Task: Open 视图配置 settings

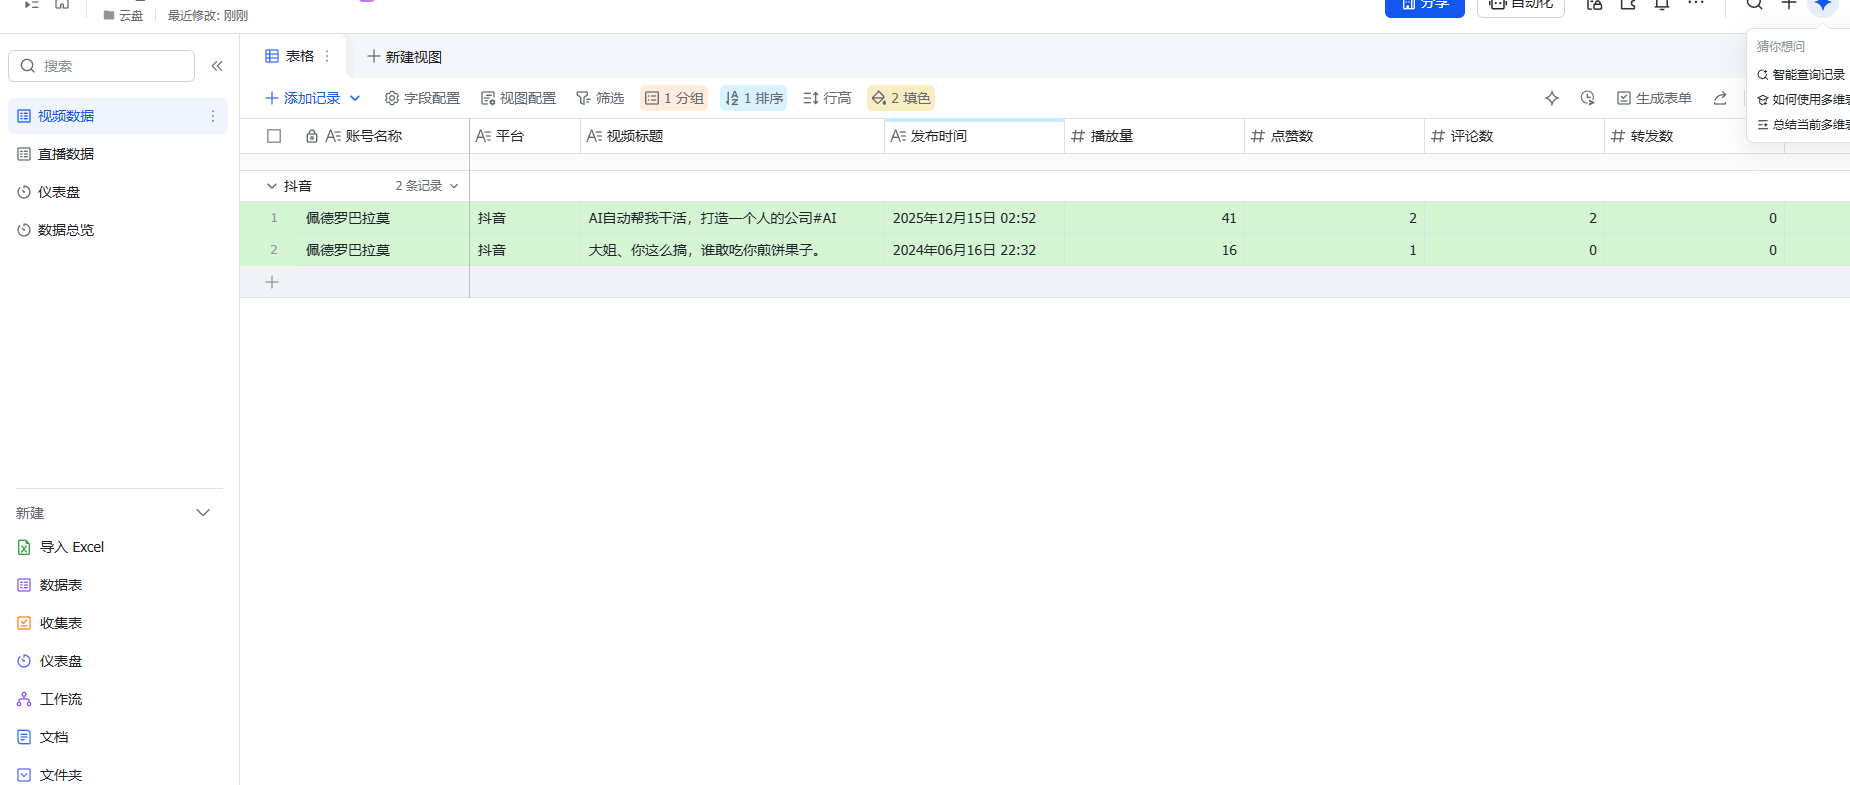Action: tap(518, 98)
